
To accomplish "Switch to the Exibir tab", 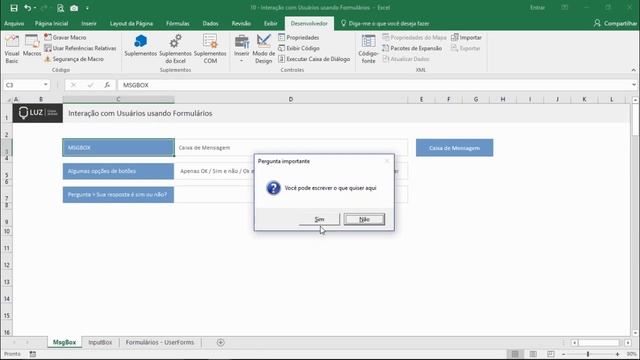I will (x=270, y=24).
